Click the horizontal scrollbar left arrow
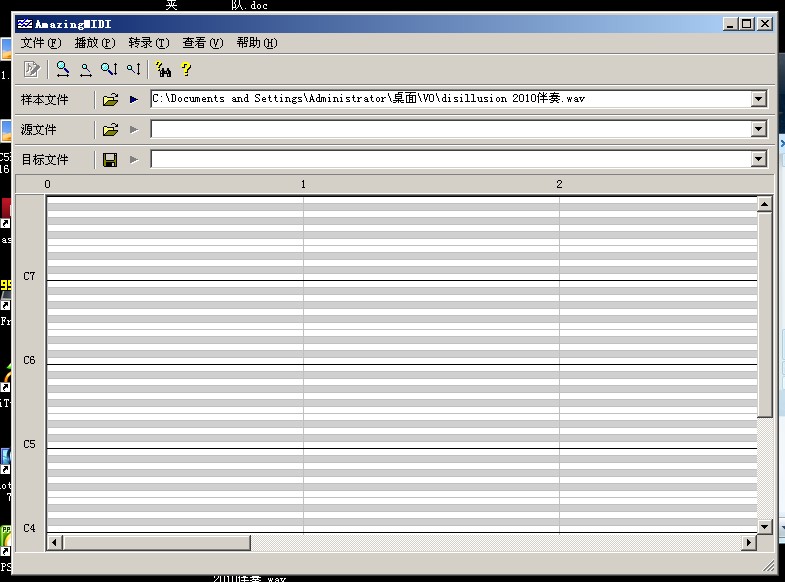This screenshot has width=785, height=582. (x=54, y=542)
